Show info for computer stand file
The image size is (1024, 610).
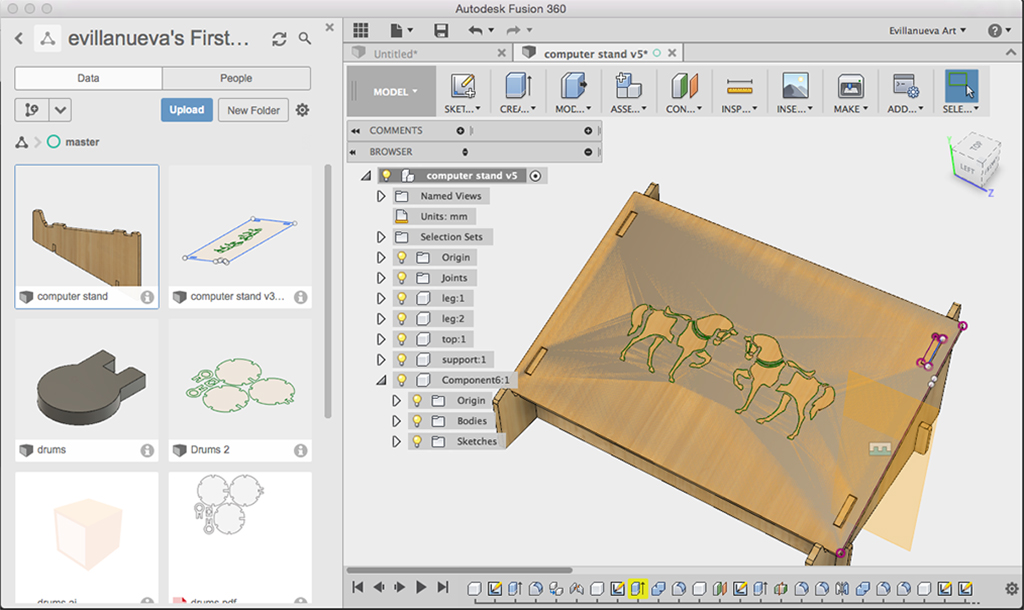148,297
